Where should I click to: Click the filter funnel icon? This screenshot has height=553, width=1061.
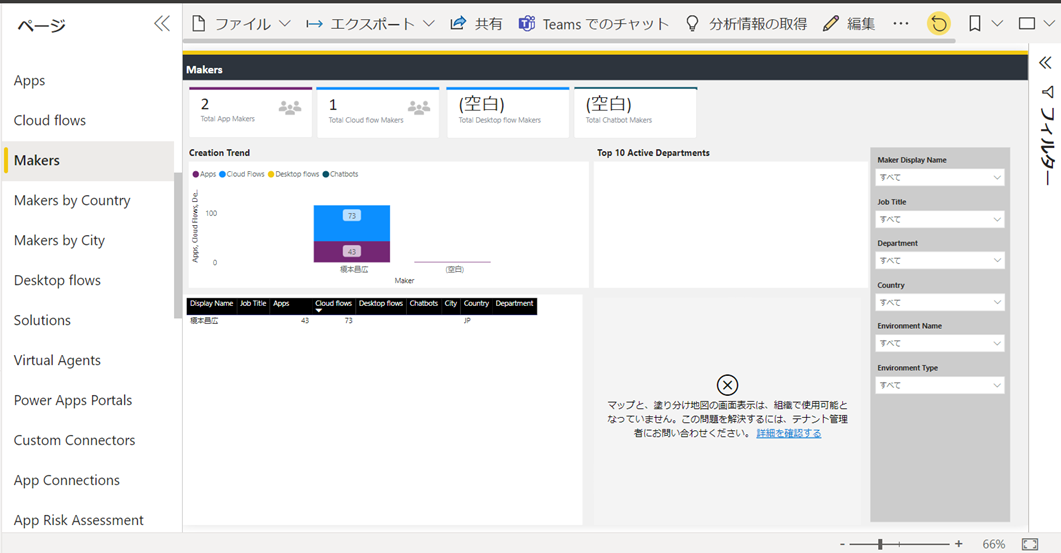click(1047, 91)
